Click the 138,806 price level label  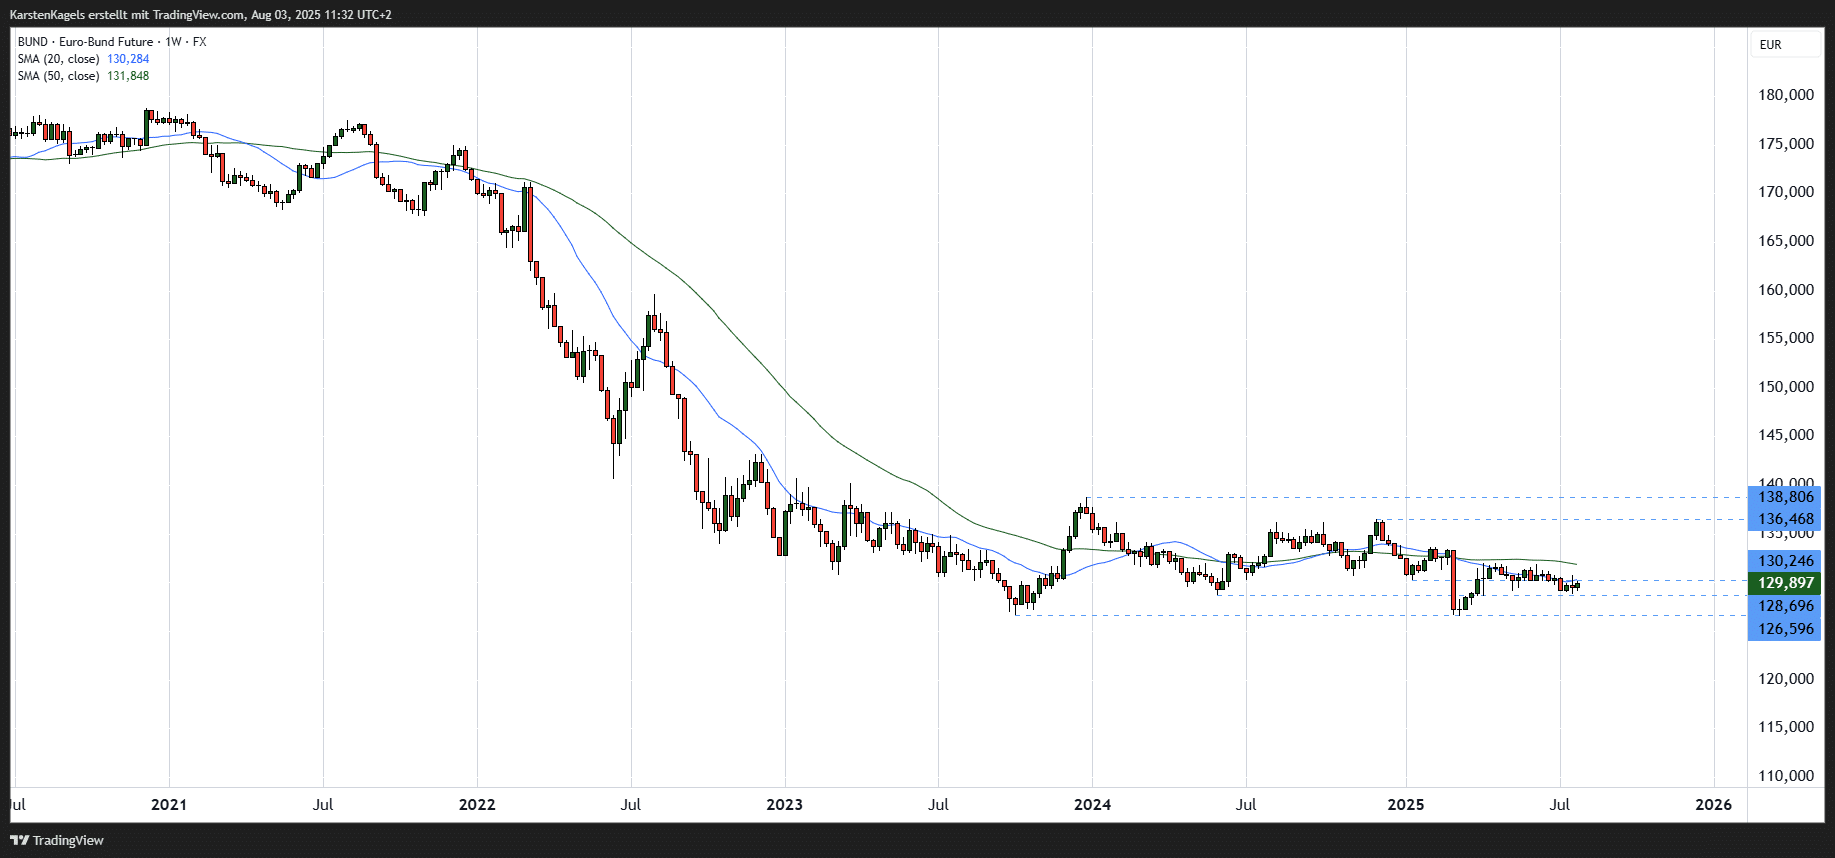click(1785, 497)
